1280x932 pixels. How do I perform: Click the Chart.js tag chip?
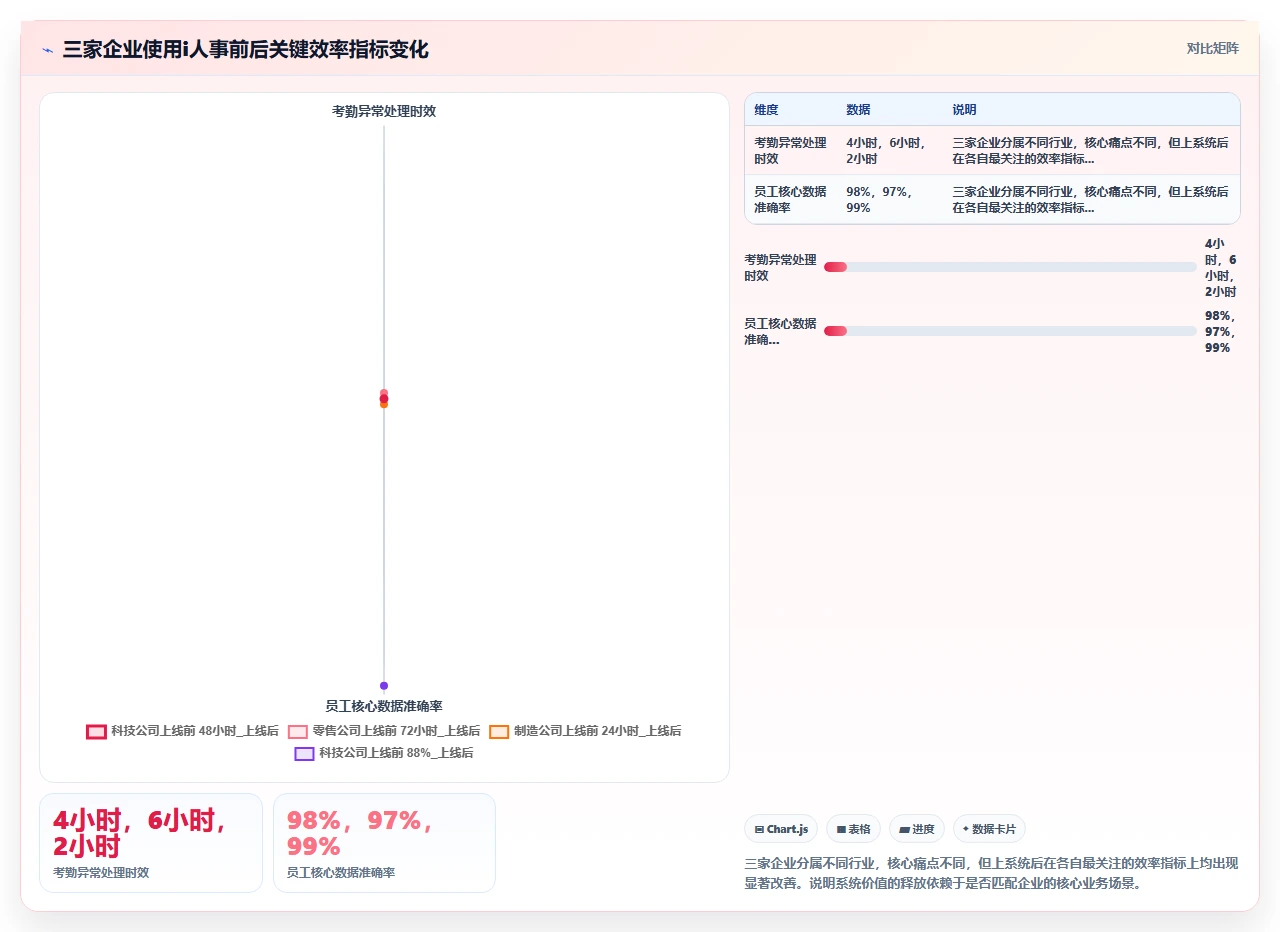pos(781,829)
